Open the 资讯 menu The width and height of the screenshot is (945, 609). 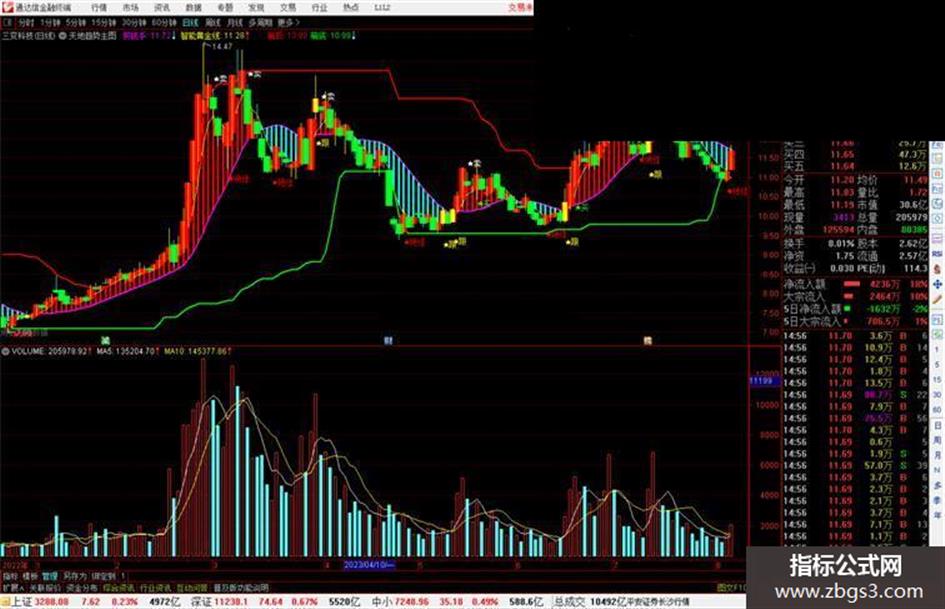tap(162, 8)
